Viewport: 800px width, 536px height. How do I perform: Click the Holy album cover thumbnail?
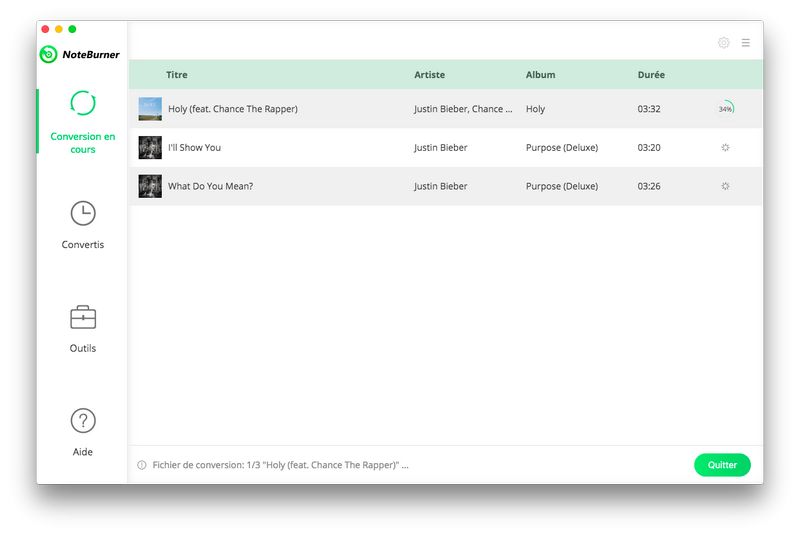[150, 109]
